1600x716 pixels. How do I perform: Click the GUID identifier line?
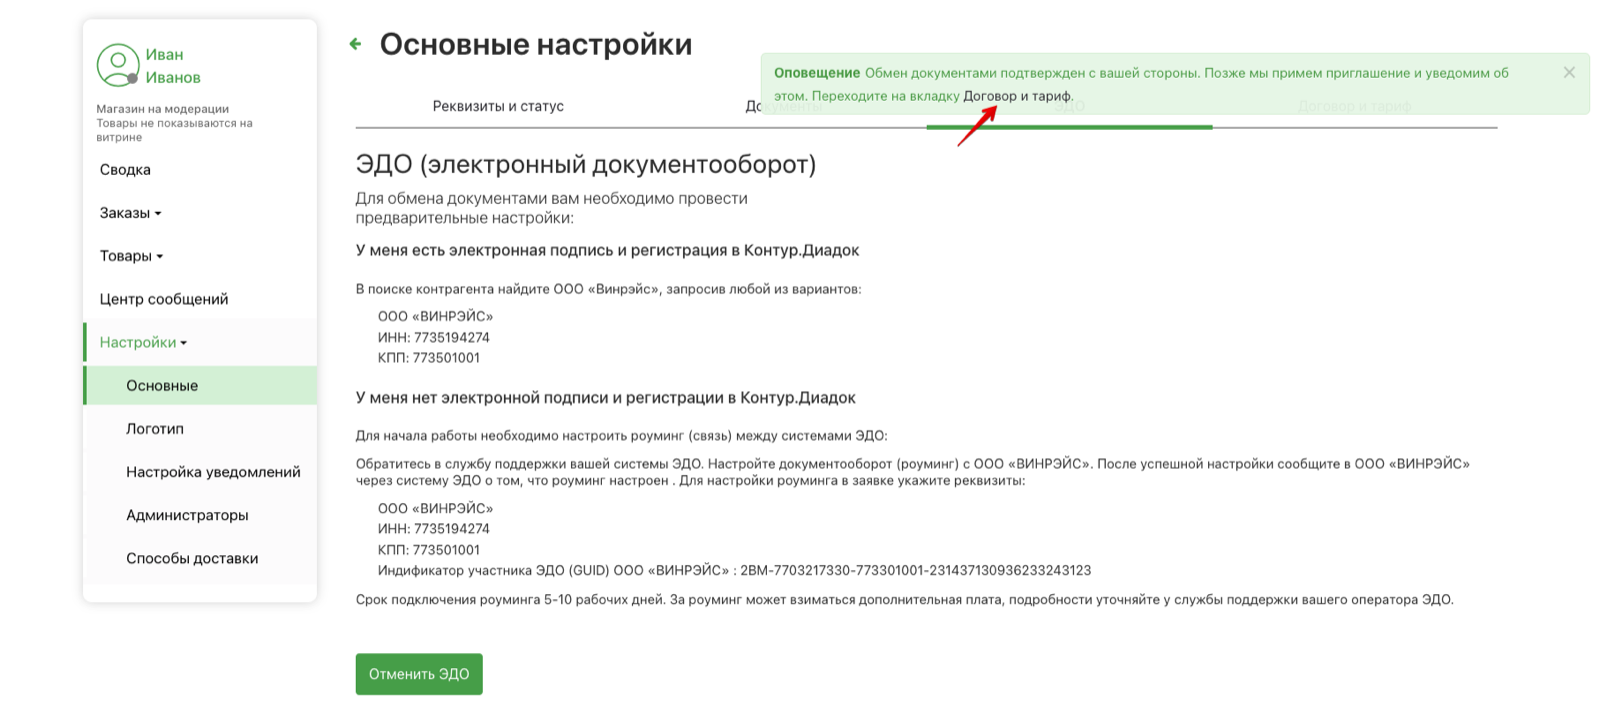coord(734,570)
